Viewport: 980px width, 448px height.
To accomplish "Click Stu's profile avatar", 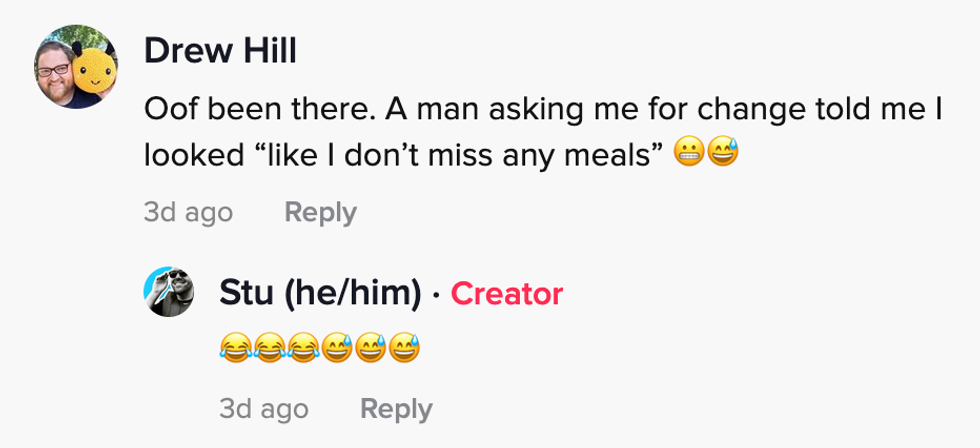I will 170,293.
